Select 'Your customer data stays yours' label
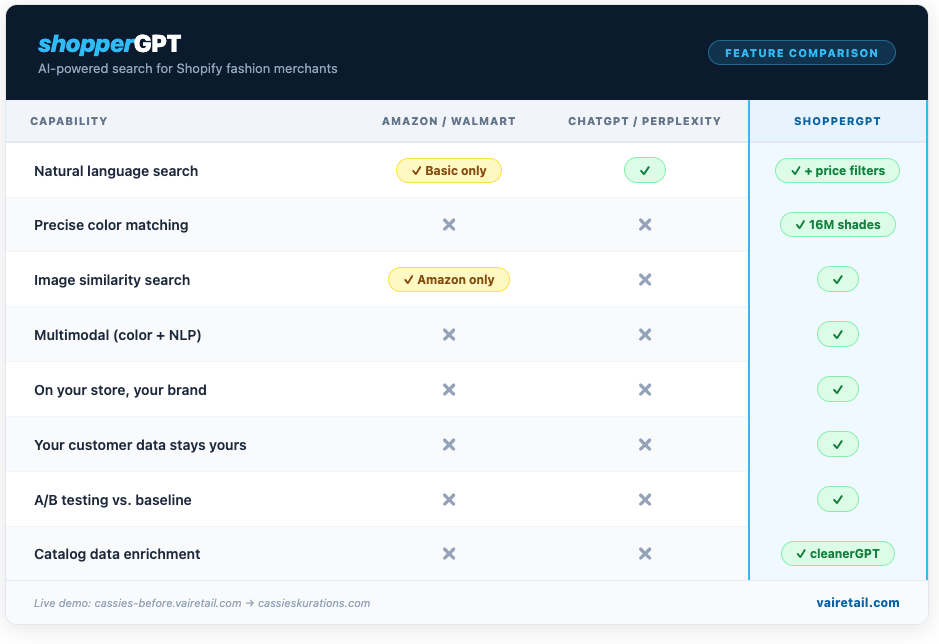The height and width of the screenshot is (644, 939). click(x=140, y=445)
